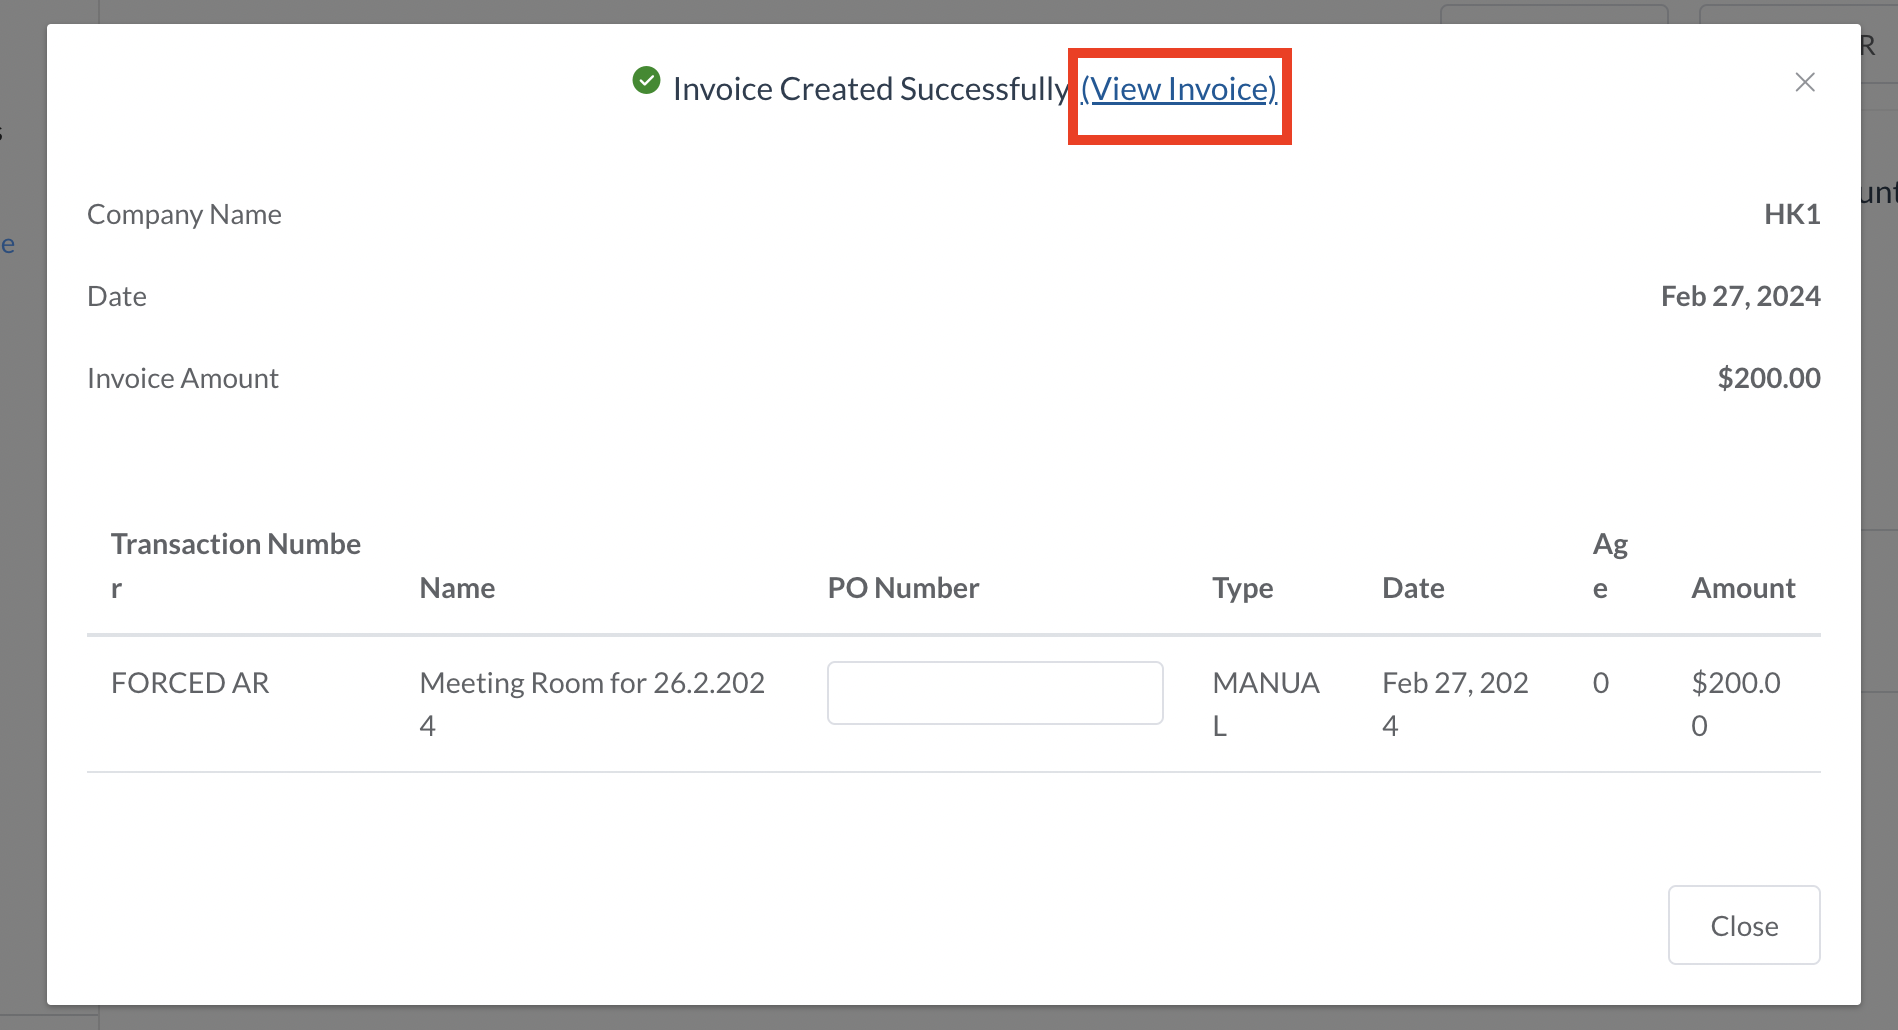Click the HK1 company name value
The image size is (1898, 1030).
1791,215
